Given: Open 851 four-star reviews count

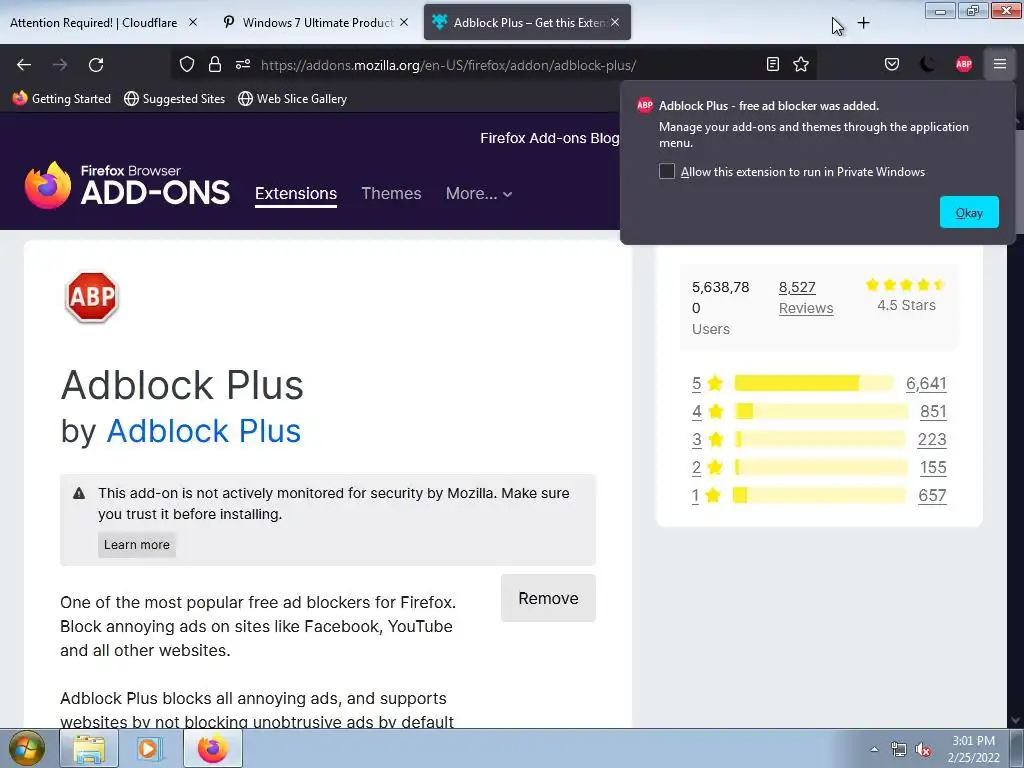Looking at the screenshot, I should click(x=933, y=411).
